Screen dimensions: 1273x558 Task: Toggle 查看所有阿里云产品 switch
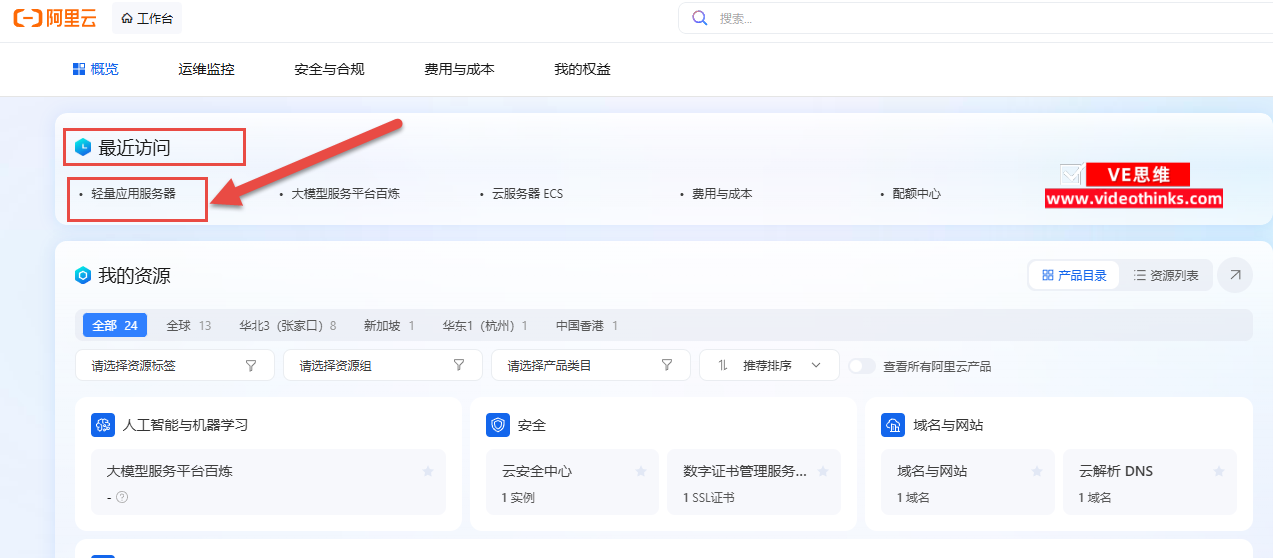[861, 366]
